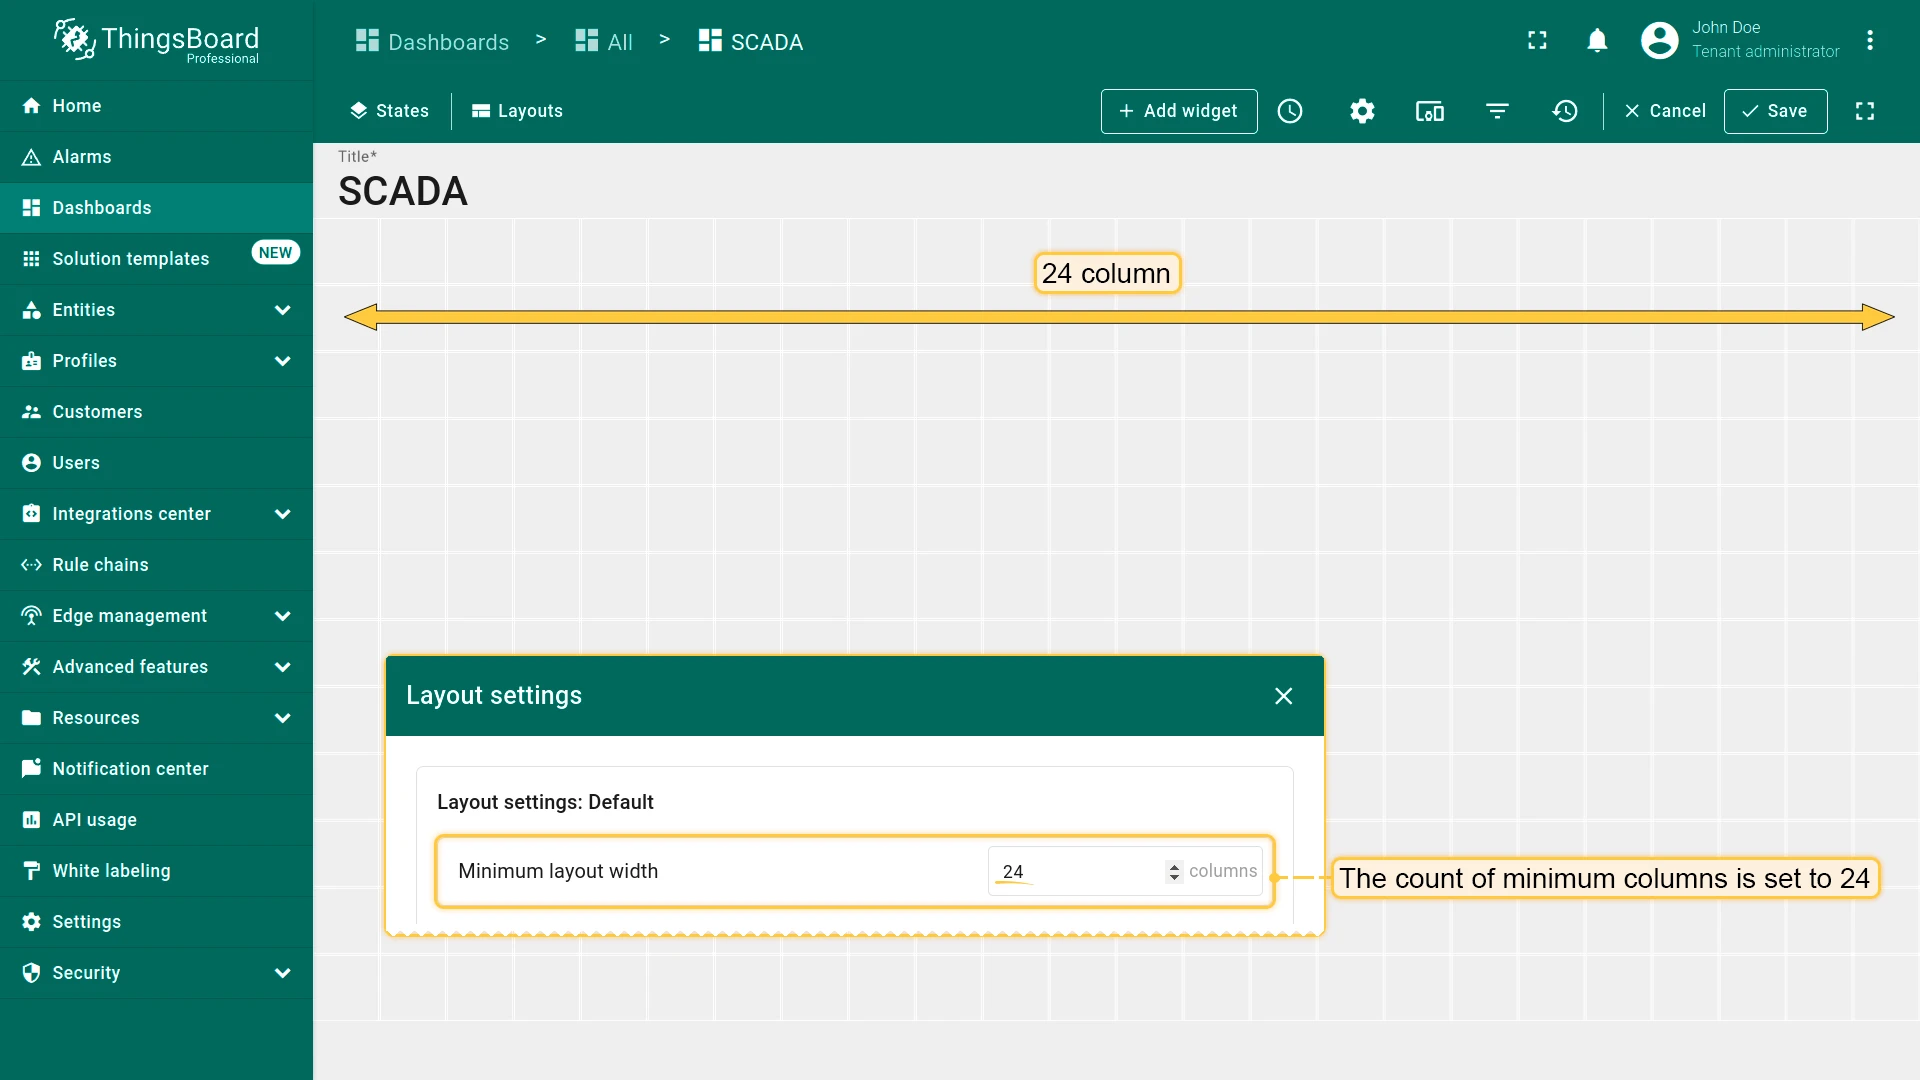The width and height of the screenshot is (1920, 1080).
Task: Click the Dashboards breadcrumb link
Action: [x=432, y=42]
